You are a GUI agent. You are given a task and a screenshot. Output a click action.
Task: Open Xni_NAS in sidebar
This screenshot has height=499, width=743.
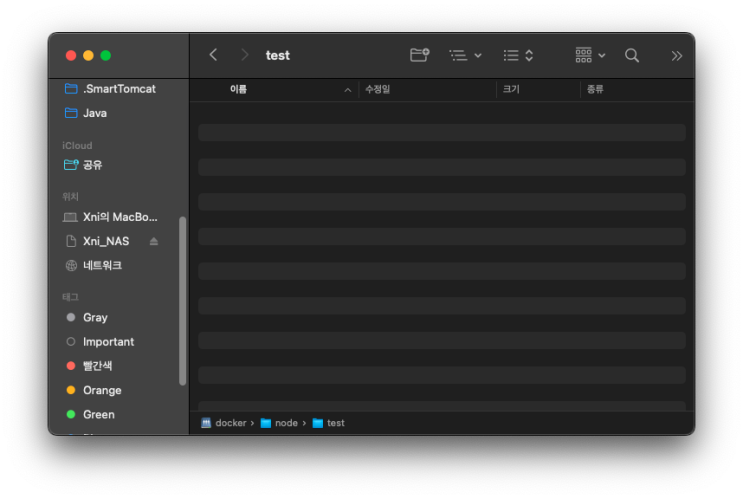[x=106, y=241]
